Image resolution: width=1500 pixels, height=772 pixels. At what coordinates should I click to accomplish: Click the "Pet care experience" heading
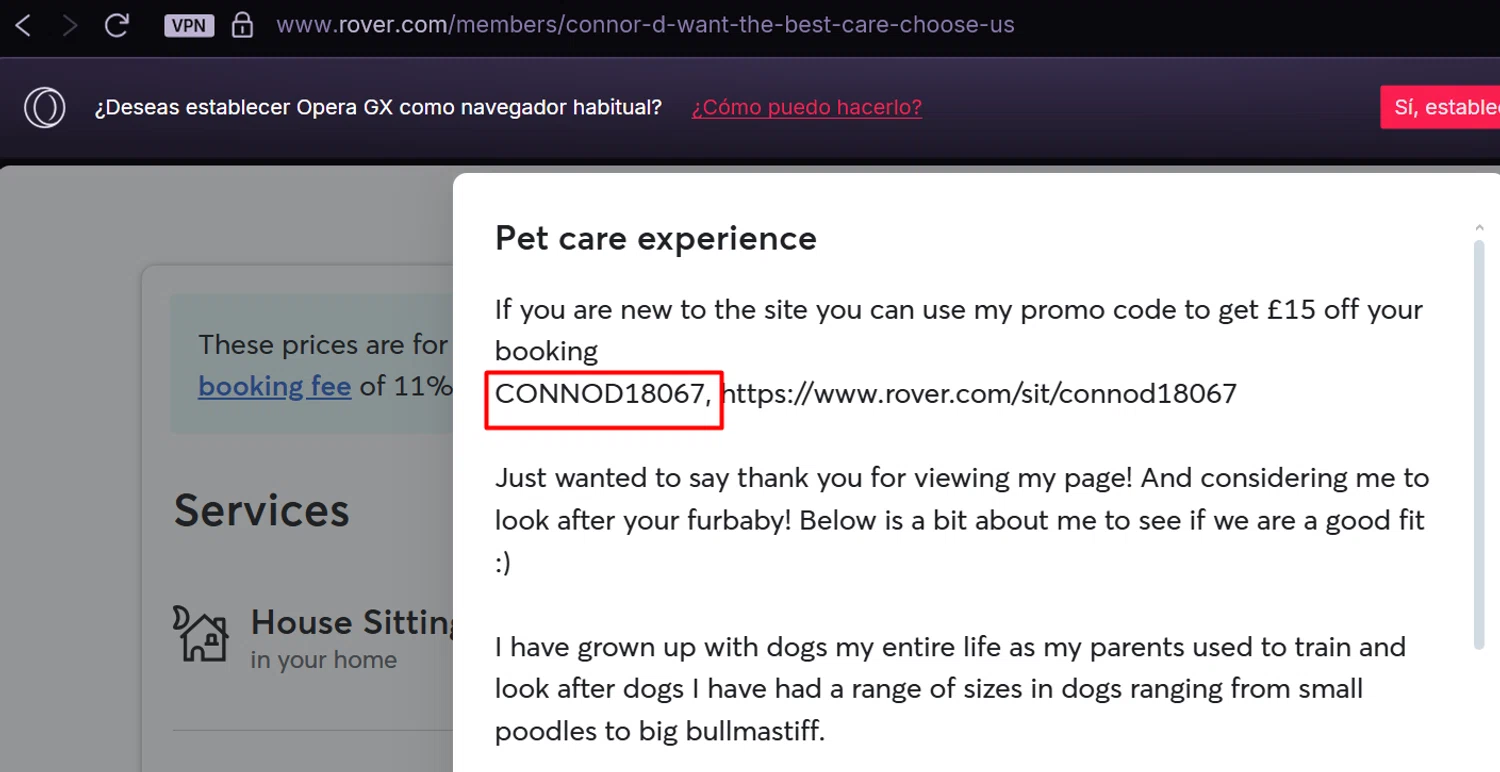click(x=655, y=239)
